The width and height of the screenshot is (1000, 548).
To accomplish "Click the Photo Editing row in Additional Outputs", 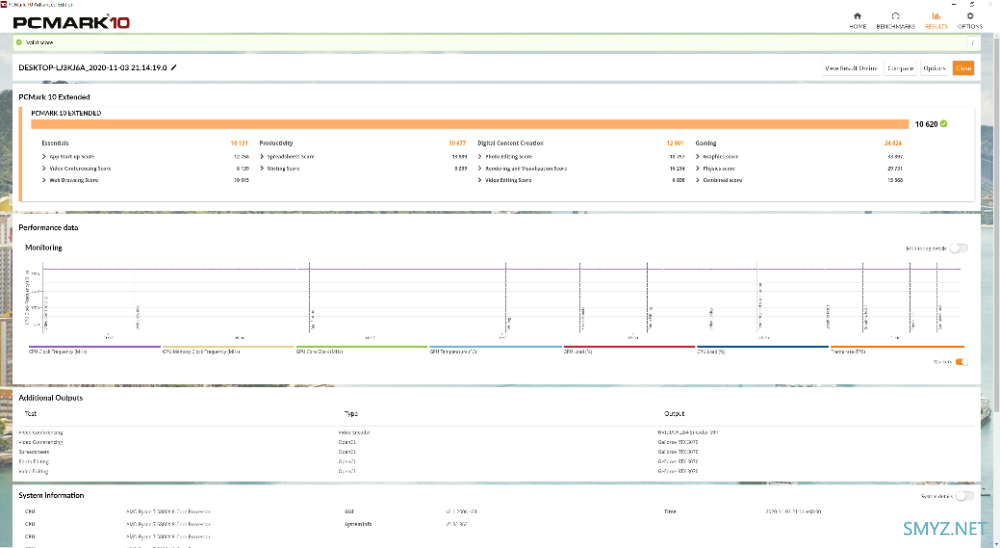I will click(495, 461).
